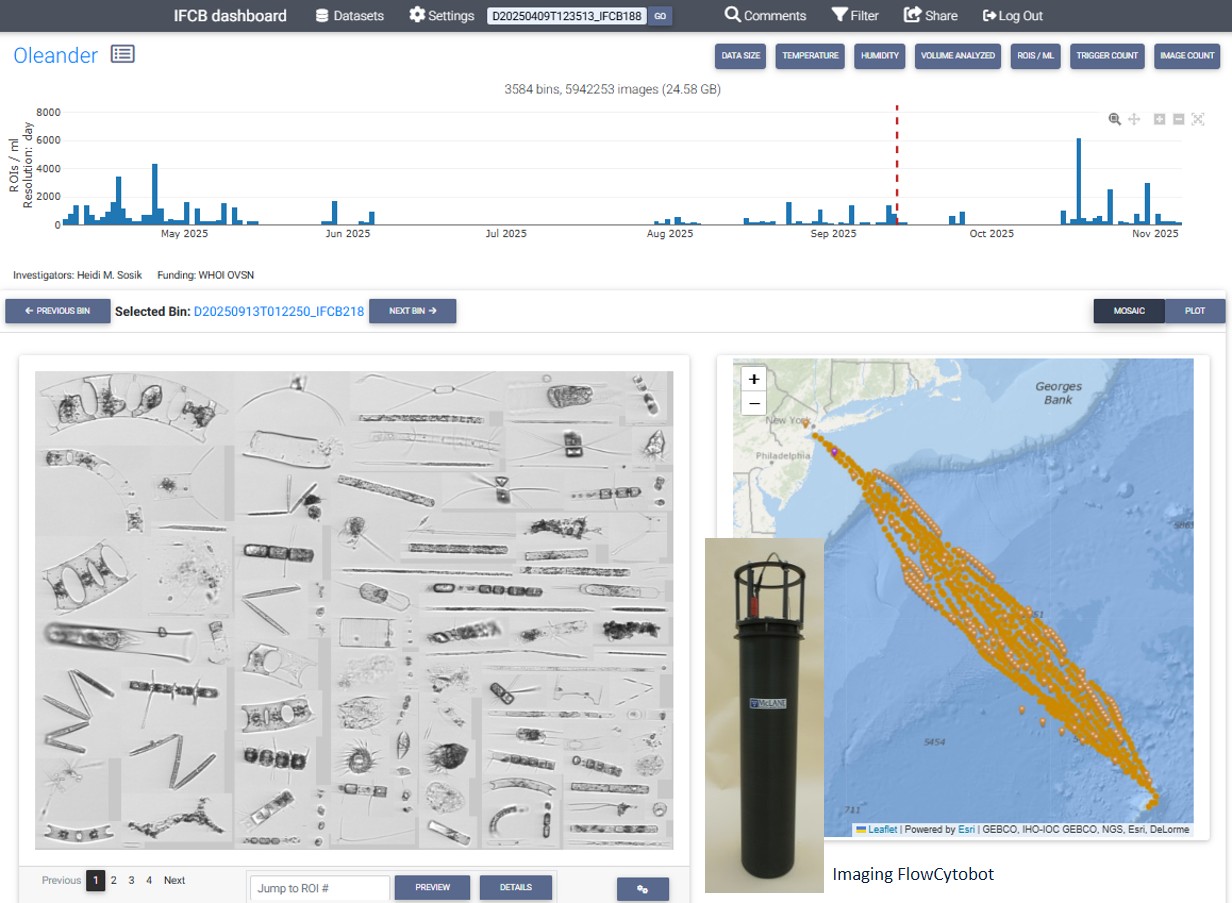Viewport: 1232px width, 903px height.
Task: Open the selected bin D20250913T012250_IFCB218 link
Action: click(279, 311)
